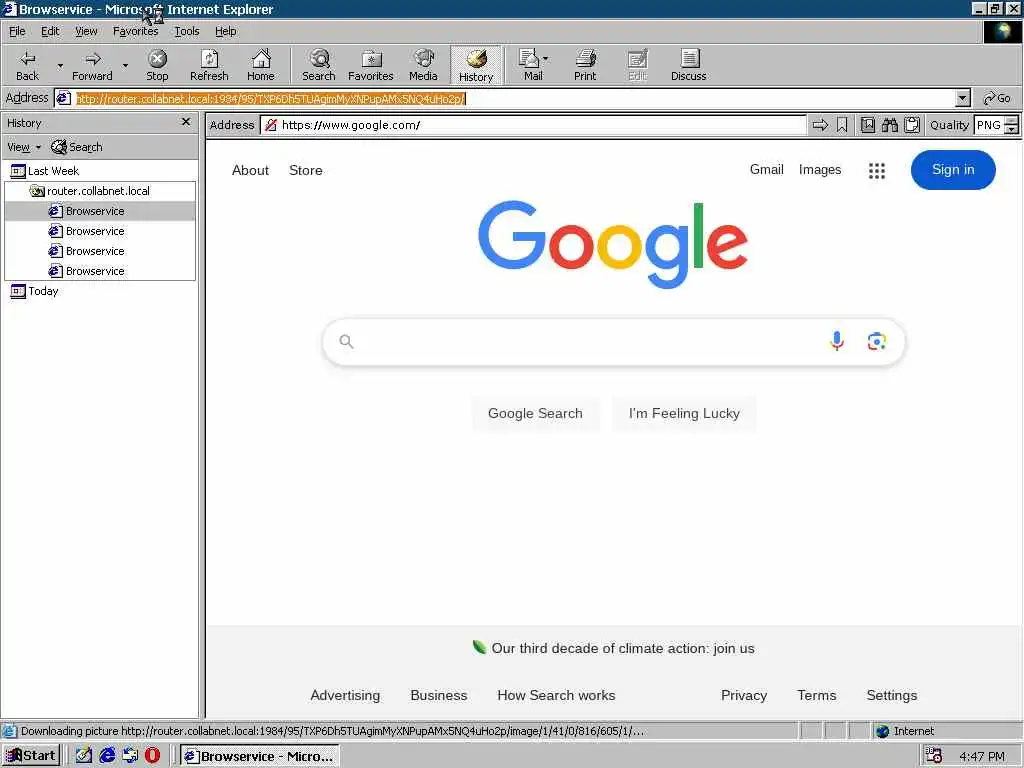Click the Google Search button
Image resolution: width=1024 pixels, height=768 pixels.
tap(535, 413)
